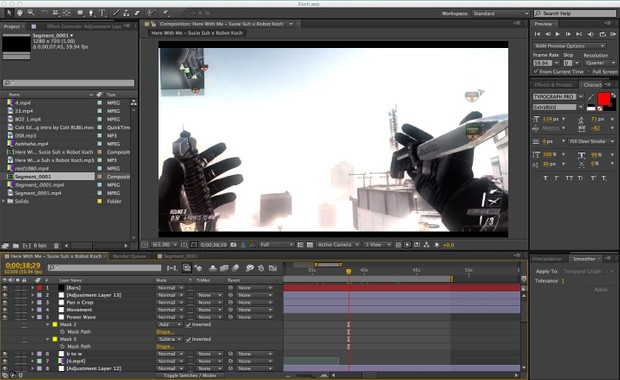Click Play in the Preview panel
Image resolution: width=620 pixels, height=380 pixels.
[558, 34]
